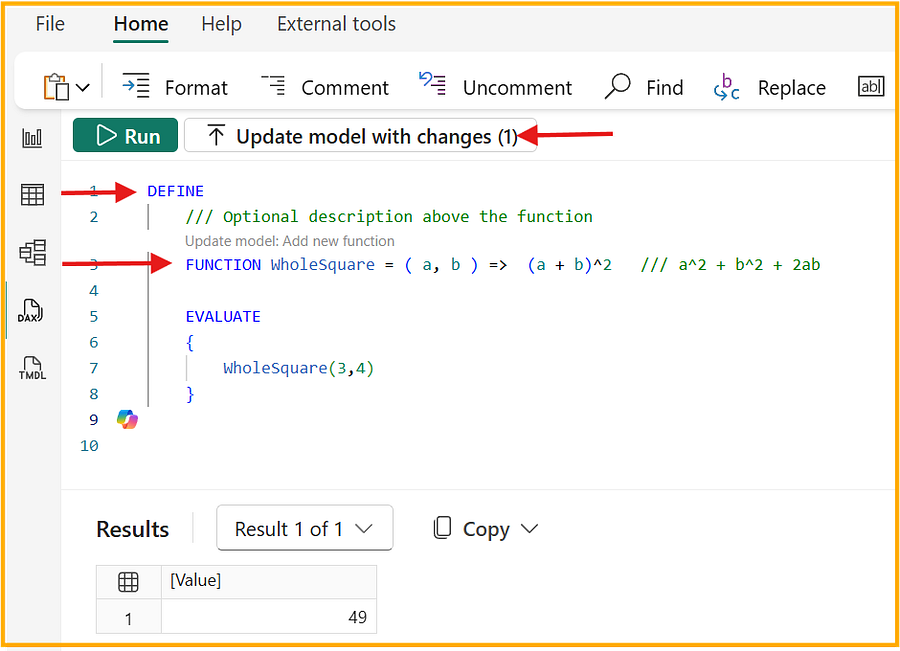Open the File menu

50,23
